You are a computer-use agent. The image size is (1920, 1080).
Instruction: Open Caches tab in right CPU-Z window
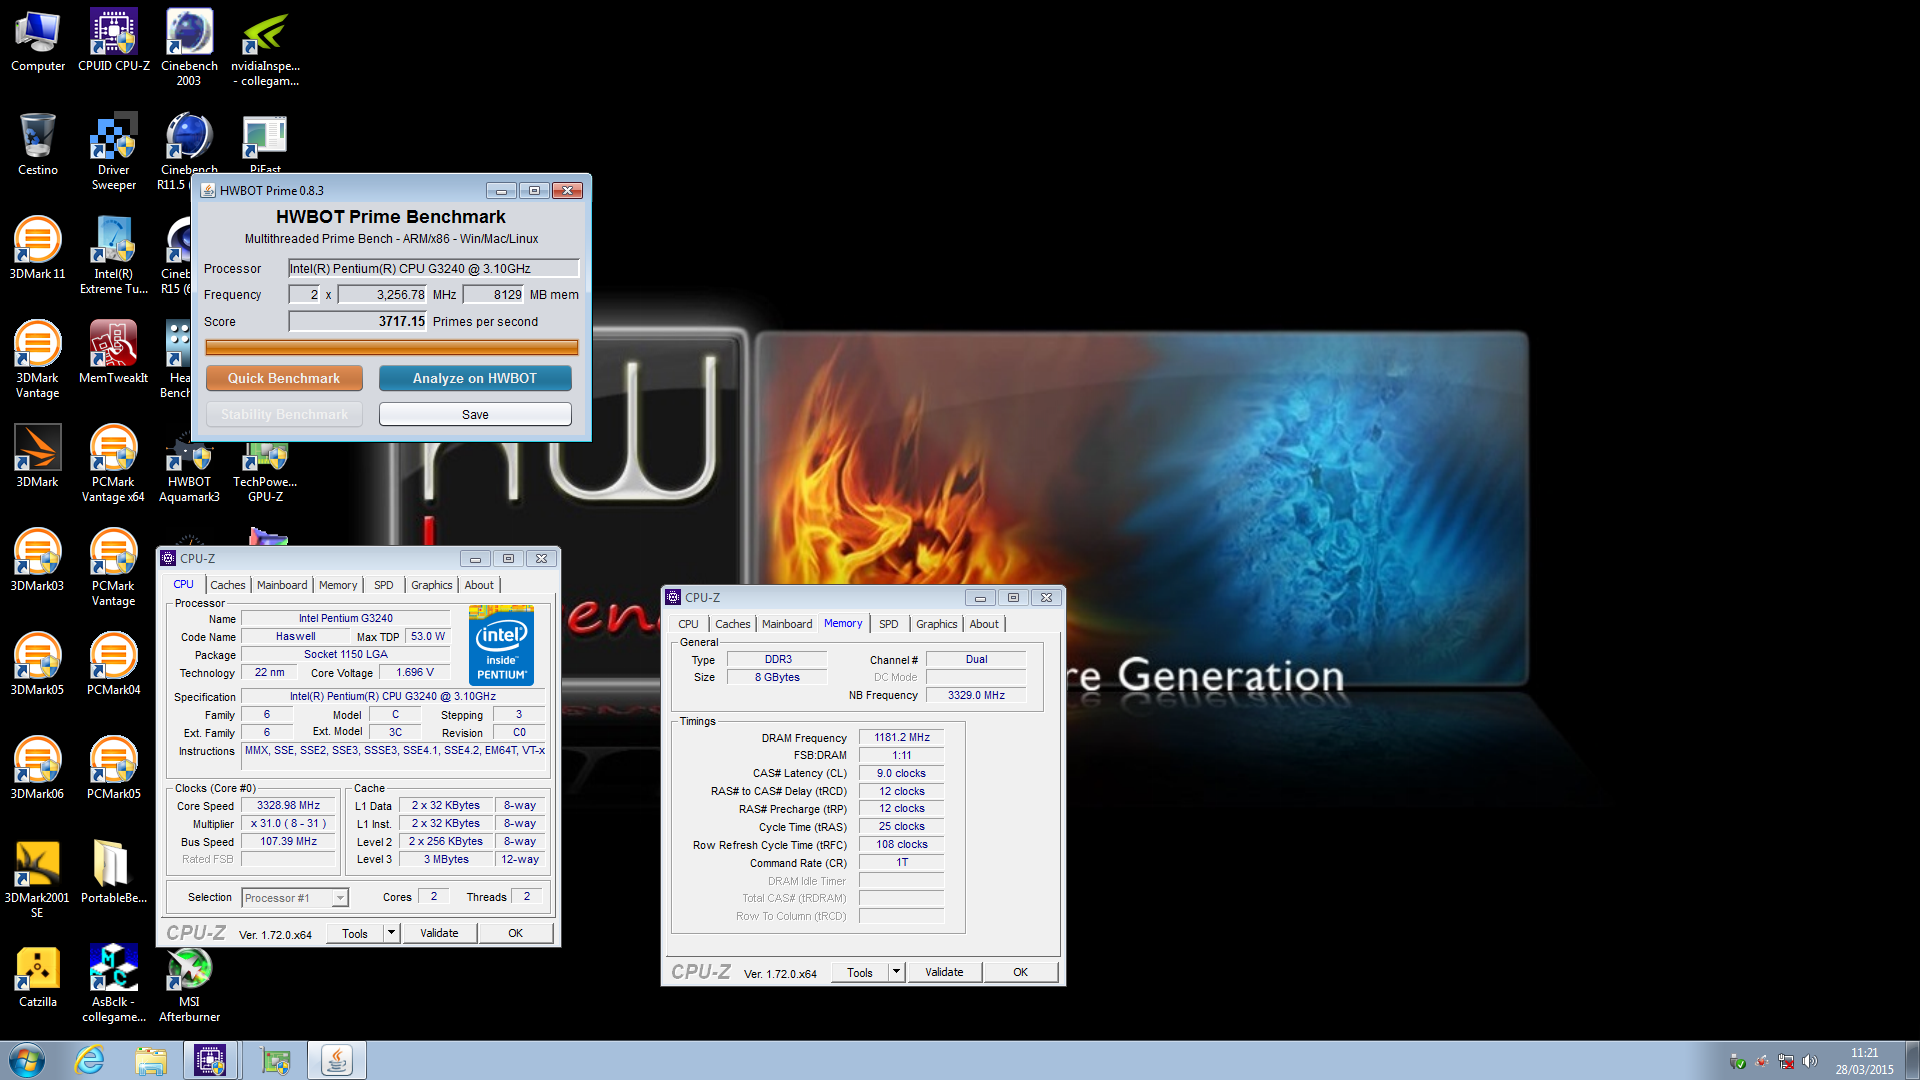(733, 624)
